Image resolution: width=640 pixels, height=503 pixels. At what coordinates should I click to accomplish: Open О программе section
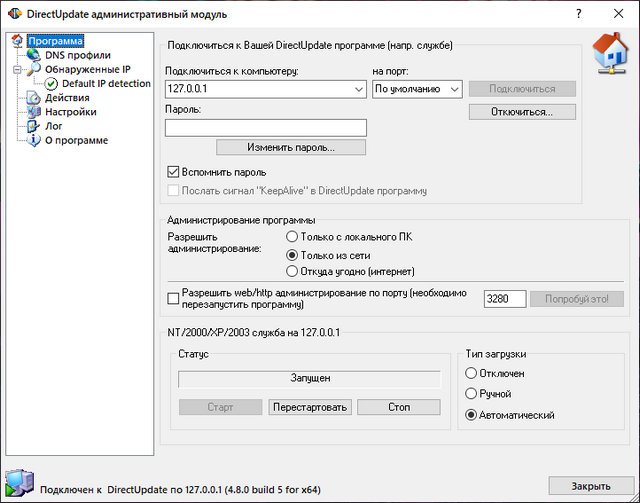[x=76, y=140]
